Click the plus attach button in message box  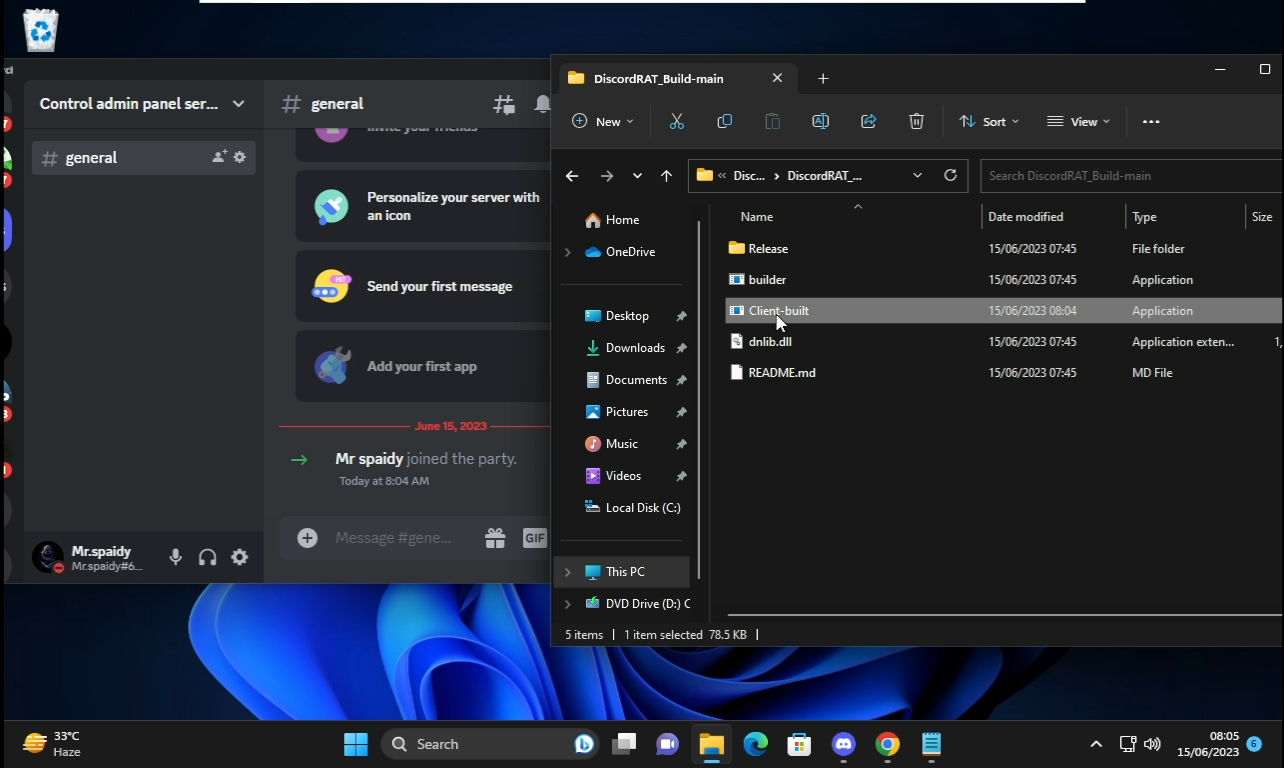click(308, 538)
